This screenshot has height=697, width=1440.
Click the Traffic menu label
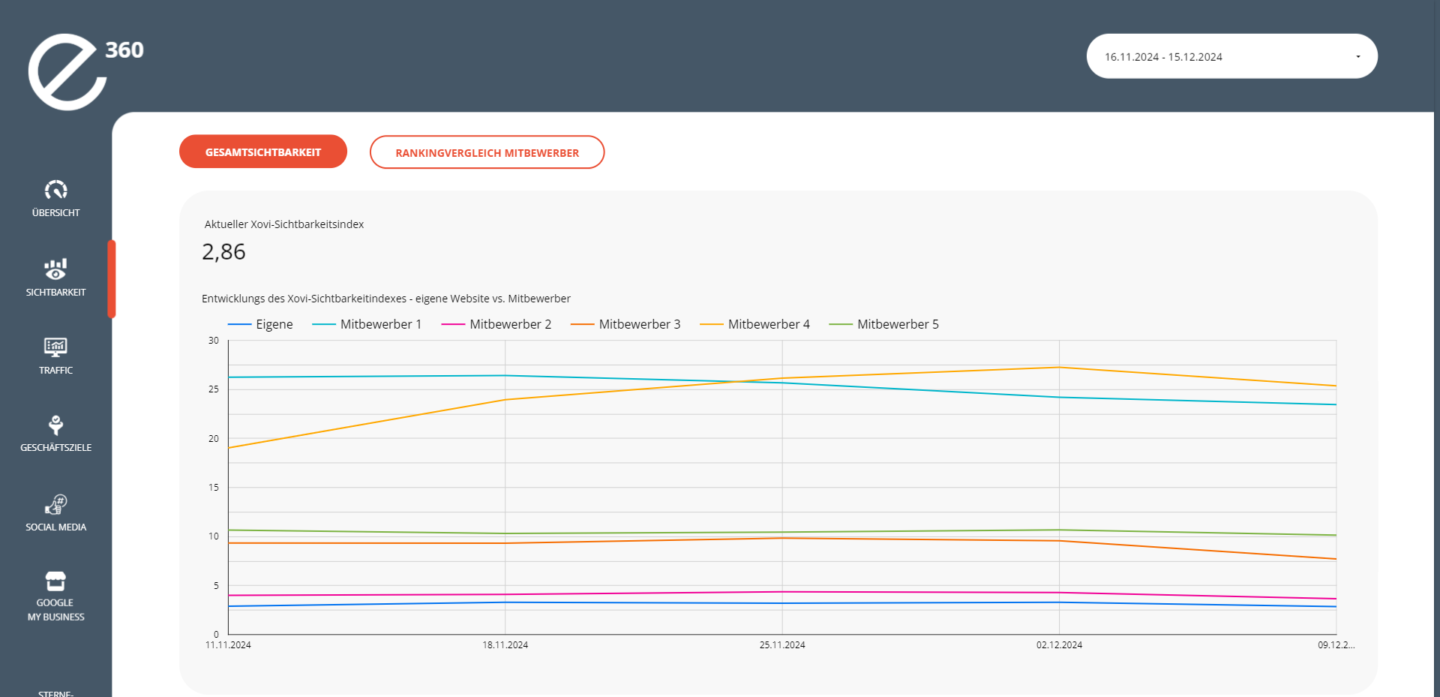tap(56, 370)
